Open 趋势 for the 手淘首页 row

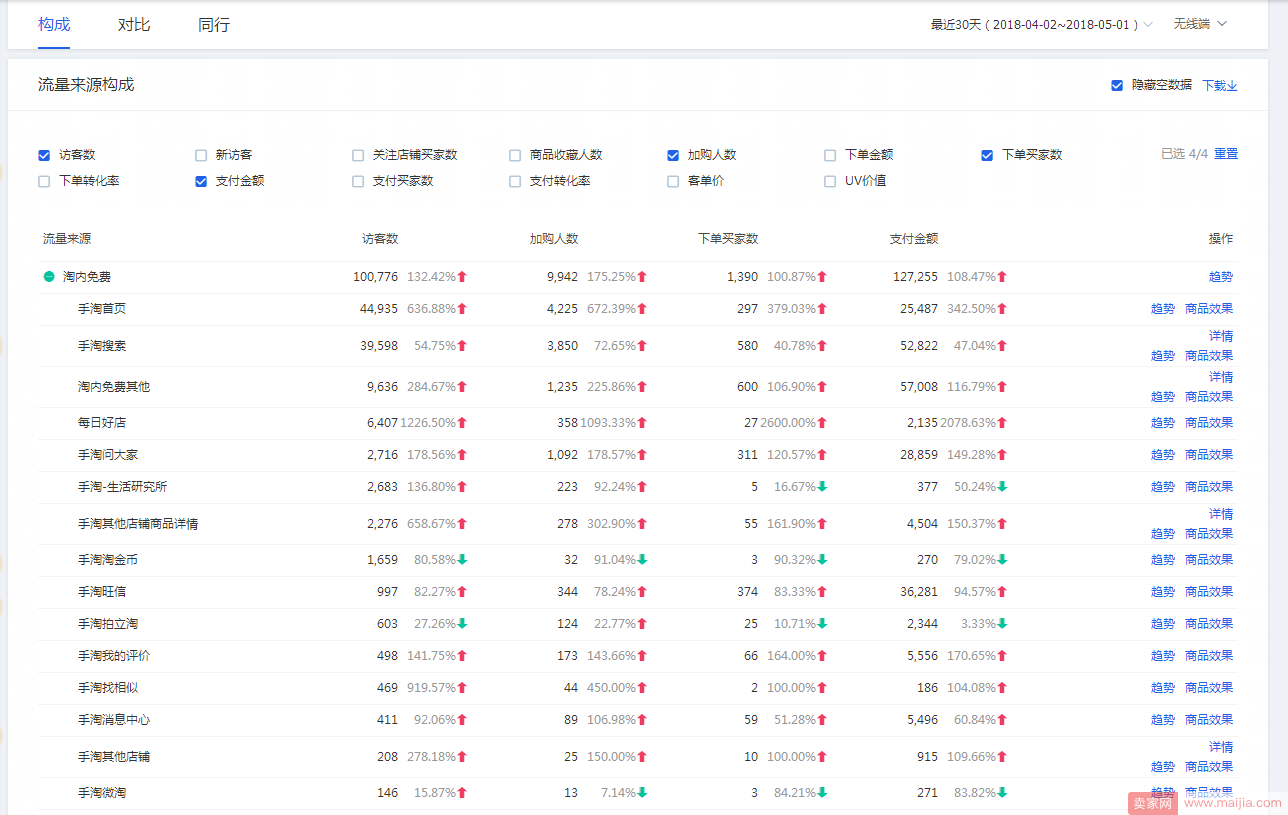pyautogui.click(x=1163, y=309)
